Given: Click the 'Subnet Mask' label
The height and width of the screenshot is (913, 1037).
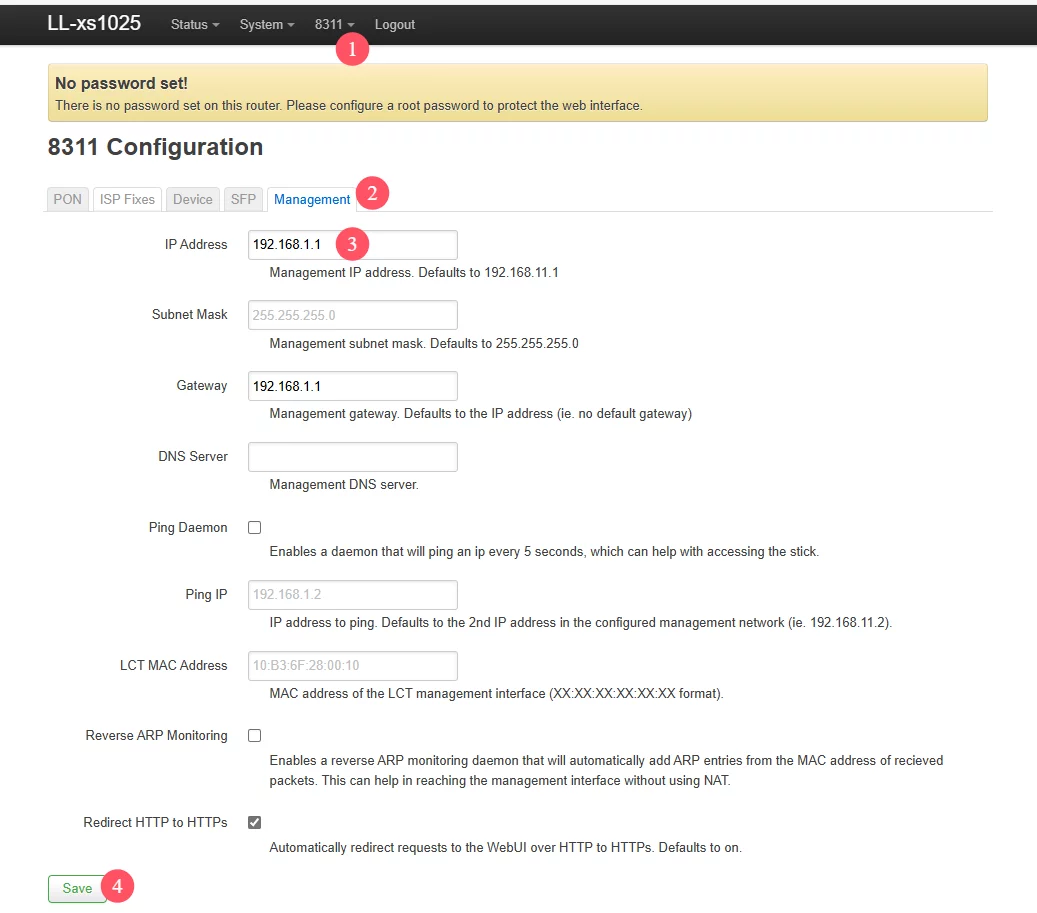Looking at the screenshot, I should click(190, 315).
